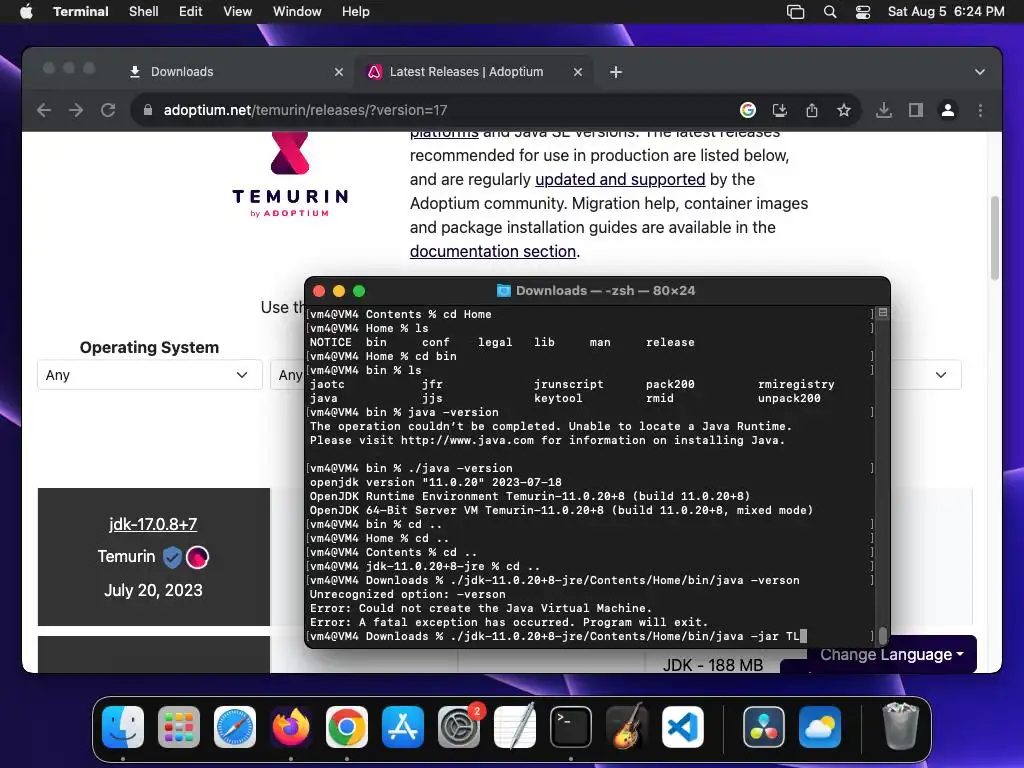
Task: Open Launchpad from the Dock
Action: pyautogui.click(x=179, y=727)
